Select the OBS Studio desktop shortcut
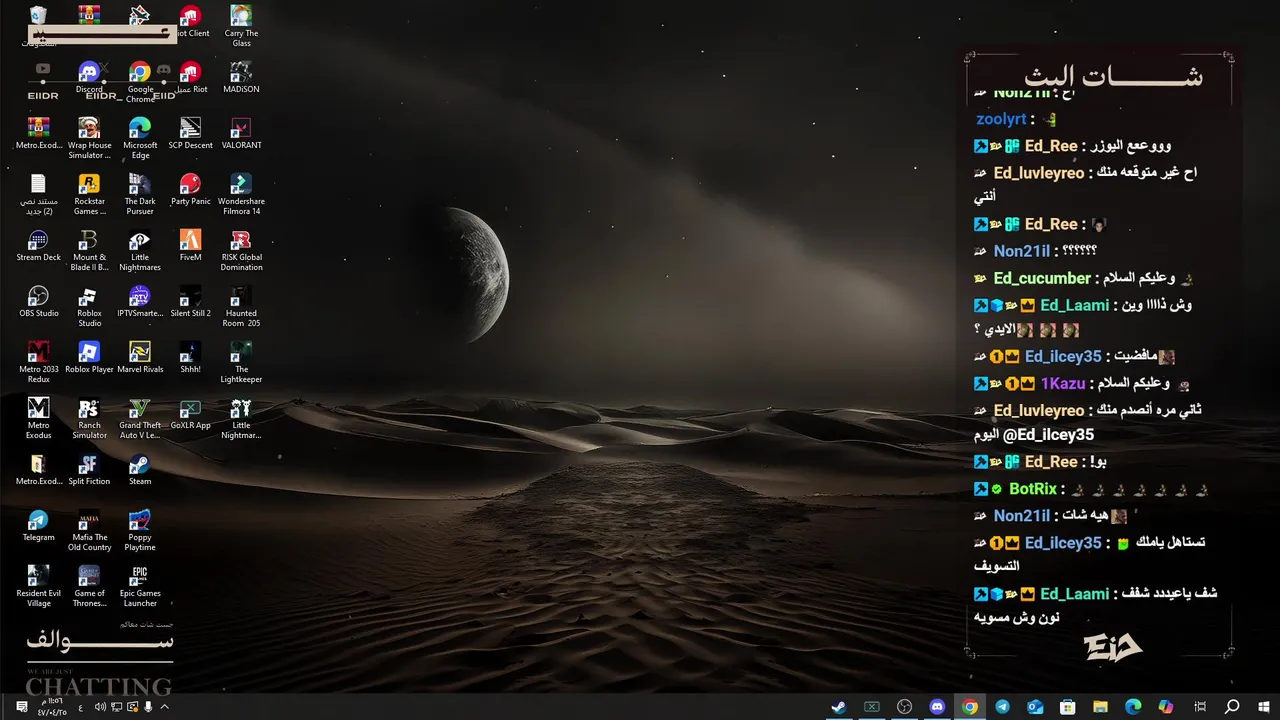Image resolution: width=1280 pixels, height=720 pixels. coord(38,302)
